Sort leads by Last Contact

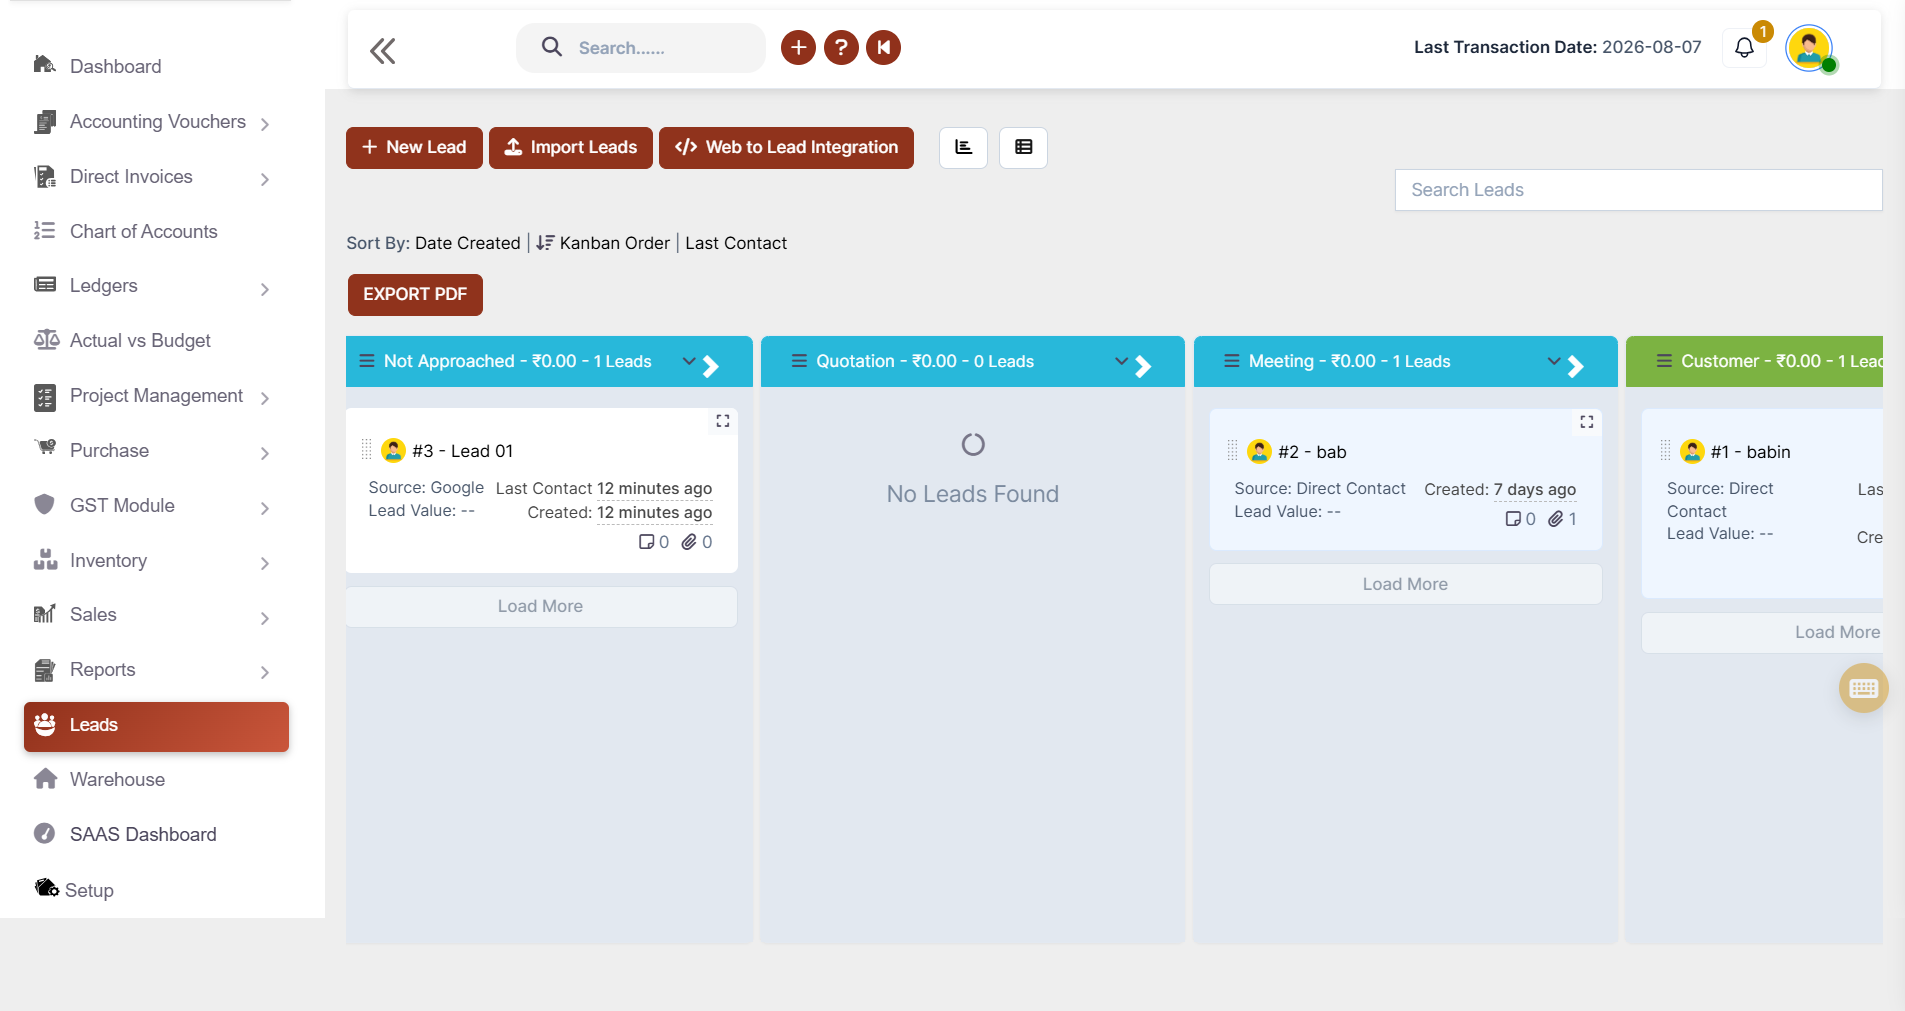736,243
